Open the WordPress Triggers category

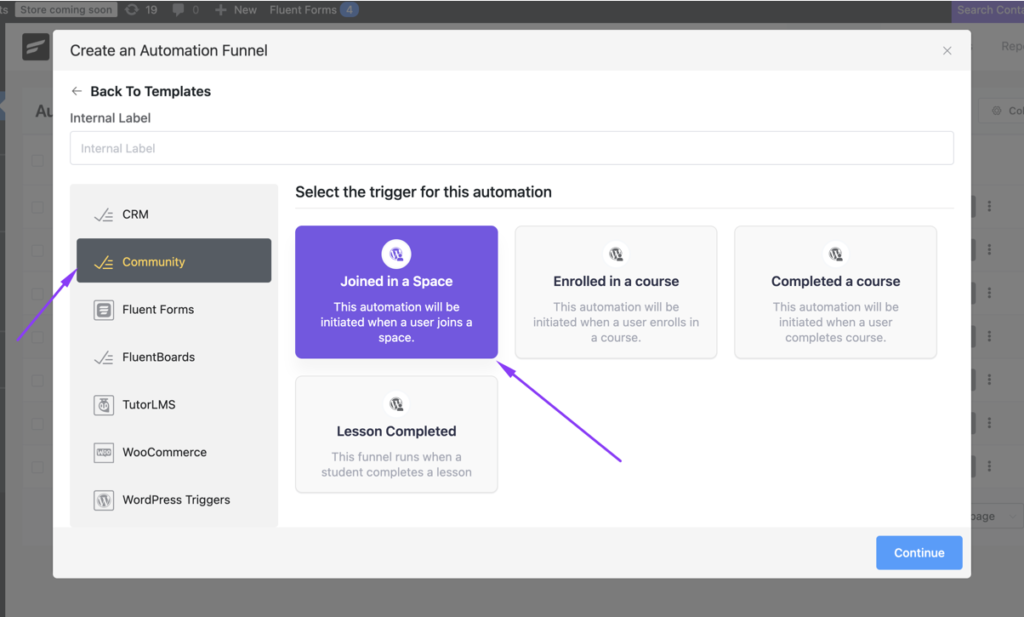coord(174,500)
